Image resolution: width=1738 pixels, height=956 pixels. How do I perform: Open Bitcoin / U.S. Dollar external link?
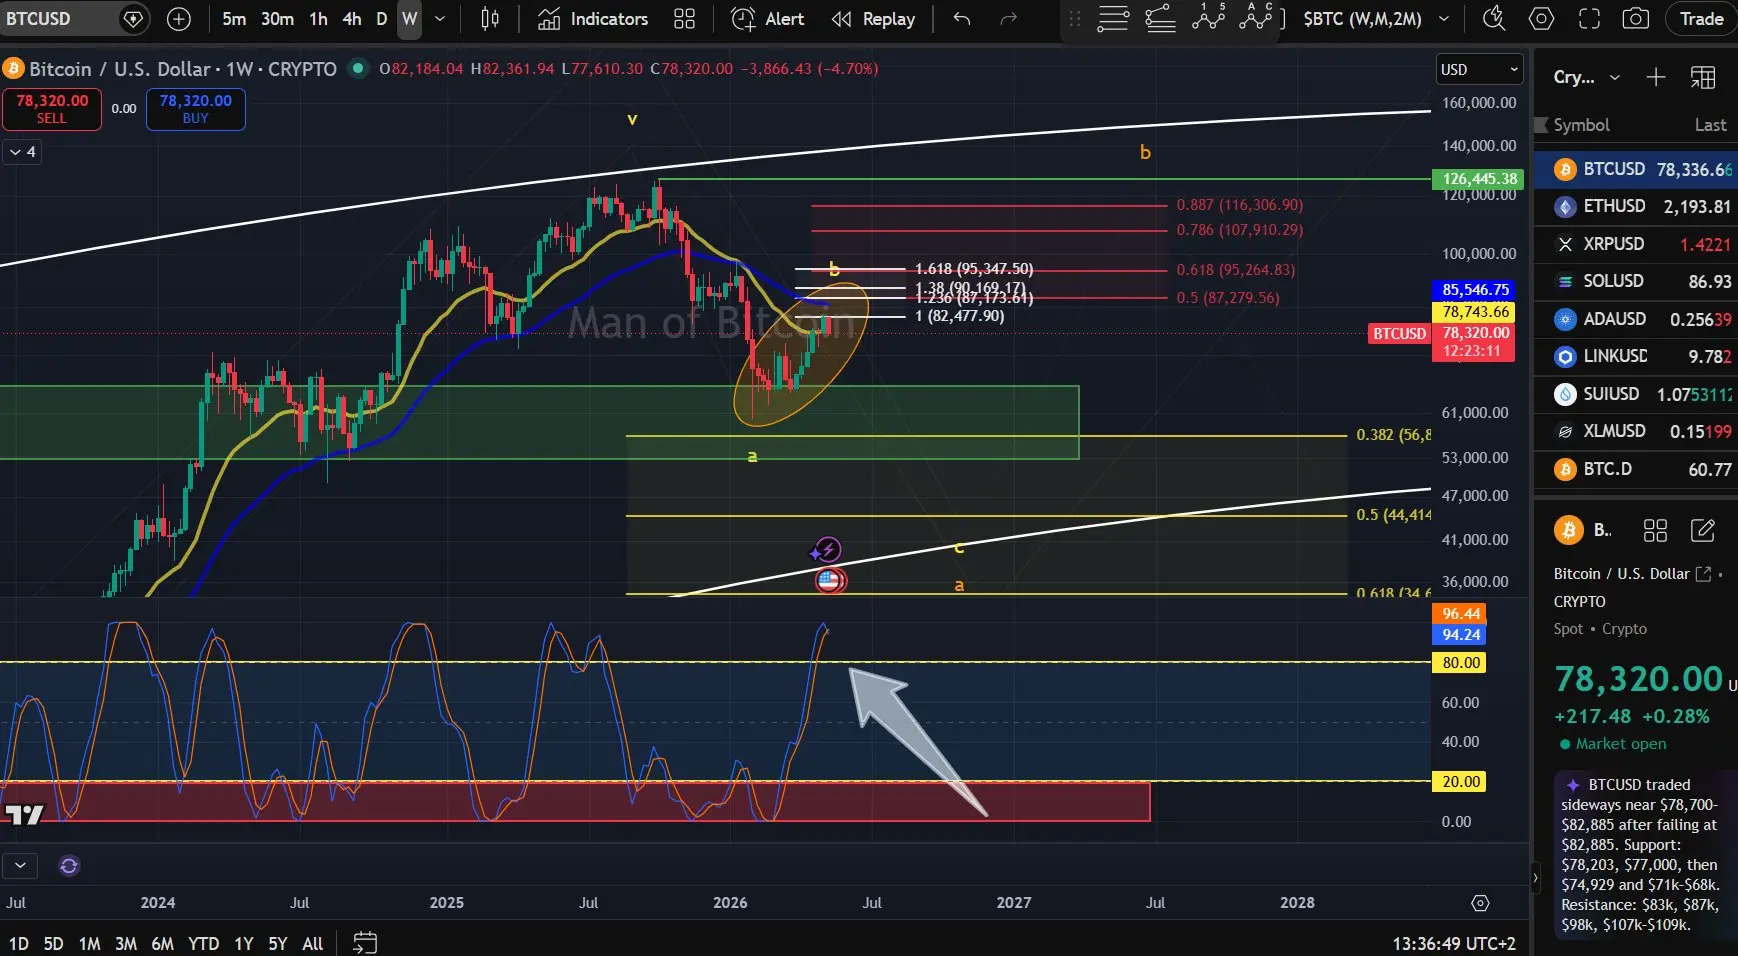[x=1703, y=574]
